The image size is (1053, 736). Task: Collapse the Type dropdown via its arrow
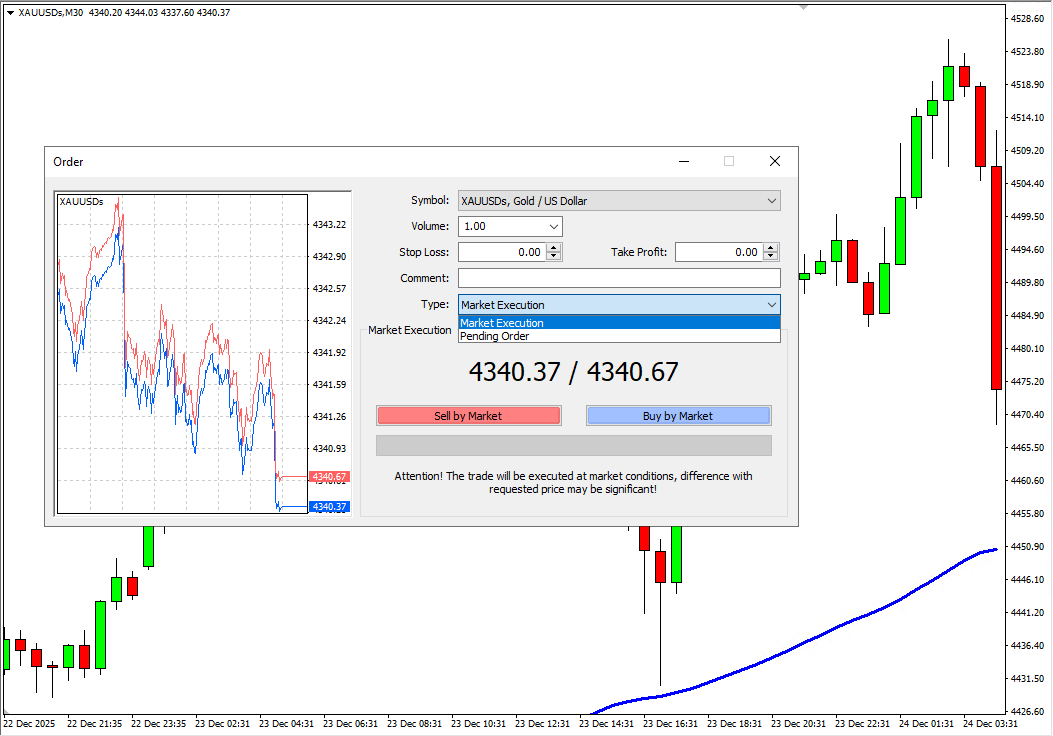(771, 305)
